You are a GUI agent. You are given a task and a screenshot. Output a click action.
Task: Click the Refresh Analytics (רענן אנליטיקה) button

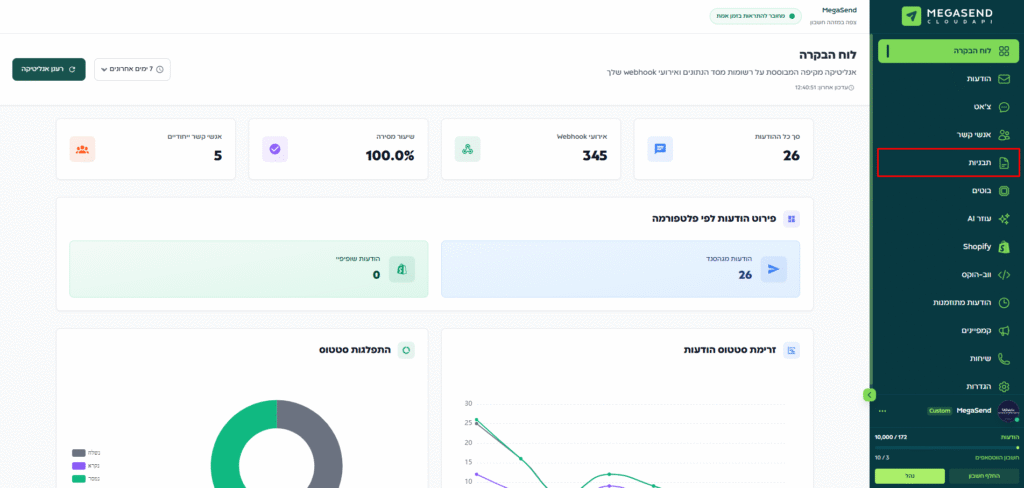click(x=48, y=69)
